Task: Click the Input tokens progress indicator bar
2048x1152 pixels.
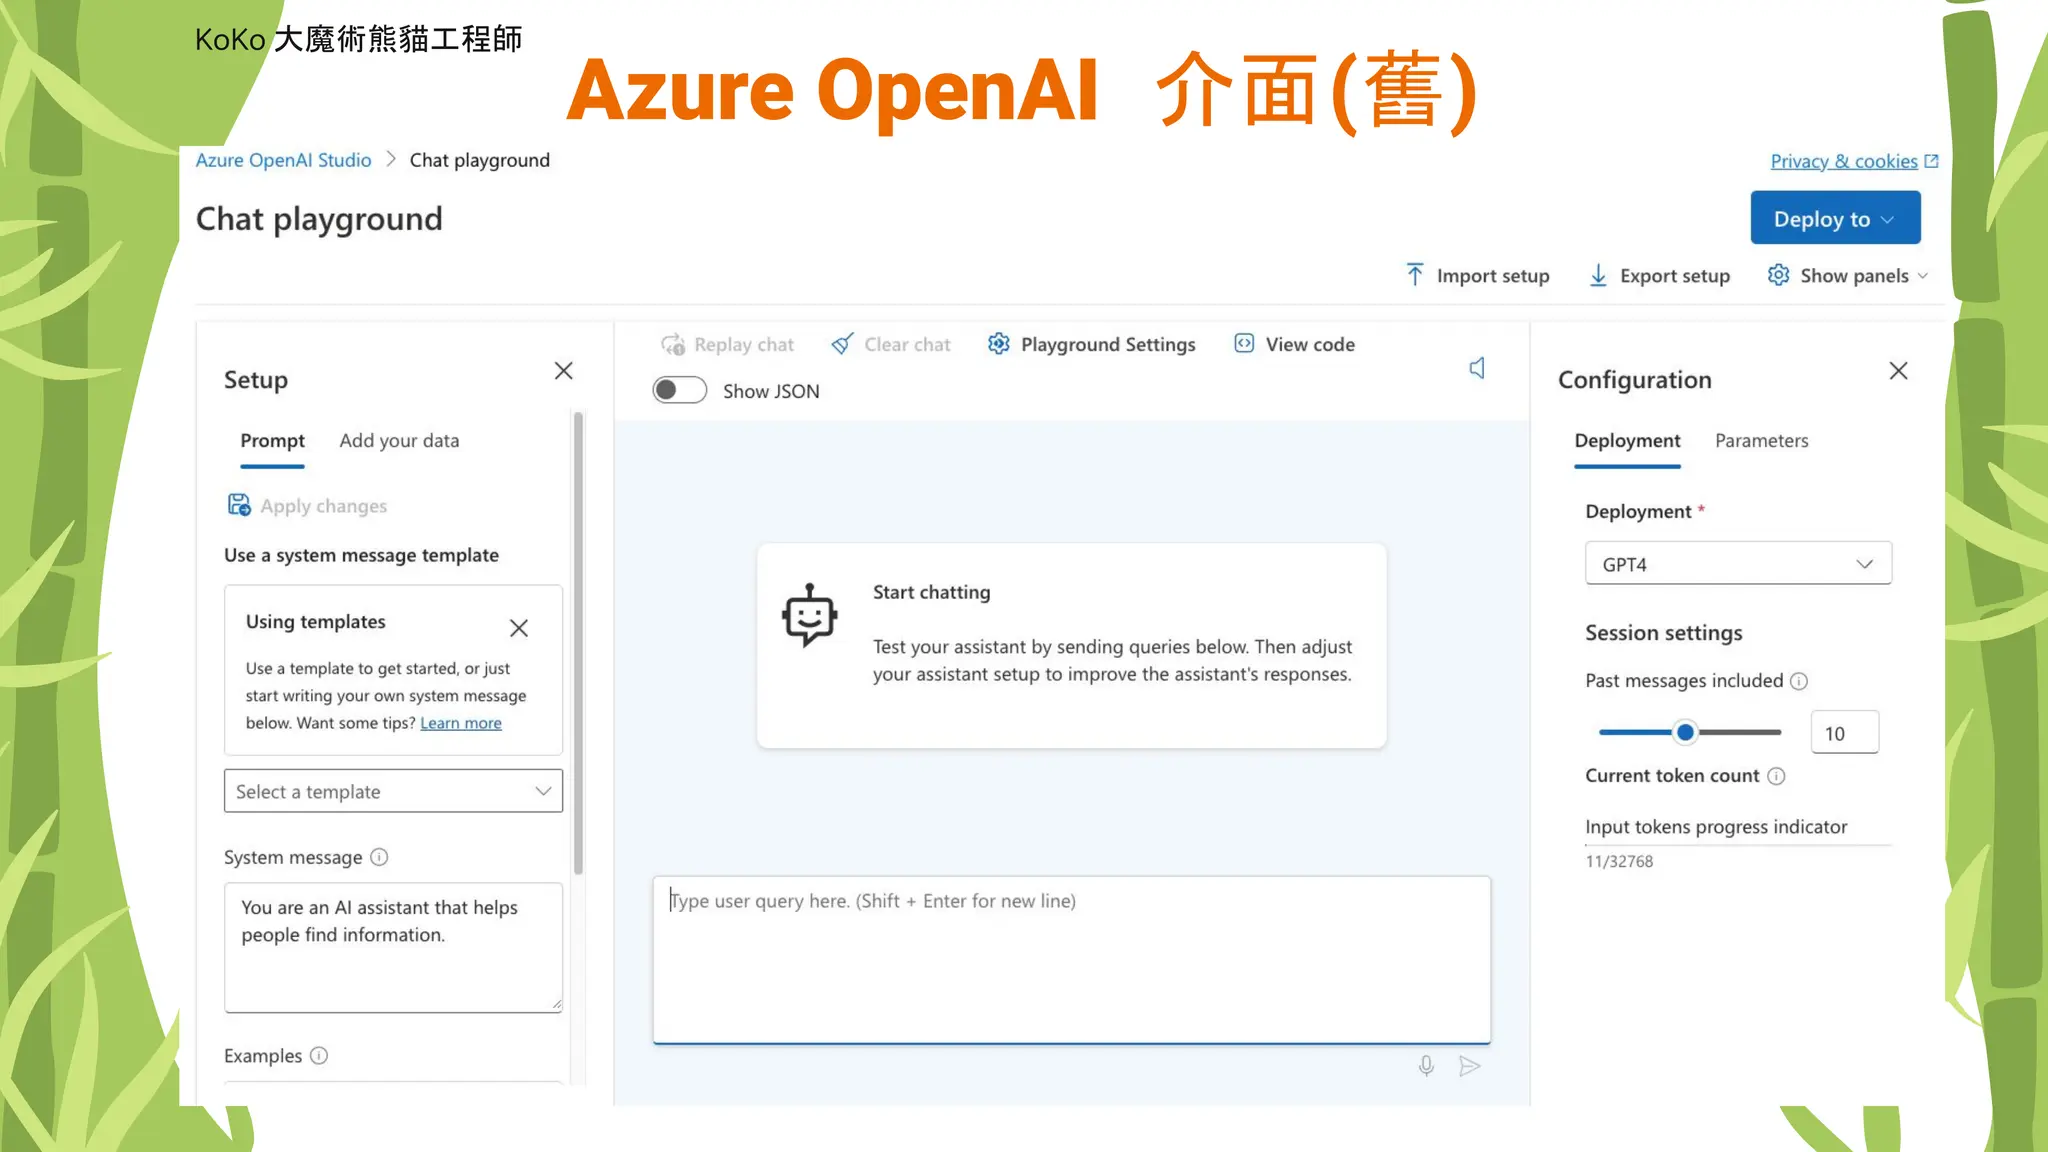Action: pos(1738,846)
